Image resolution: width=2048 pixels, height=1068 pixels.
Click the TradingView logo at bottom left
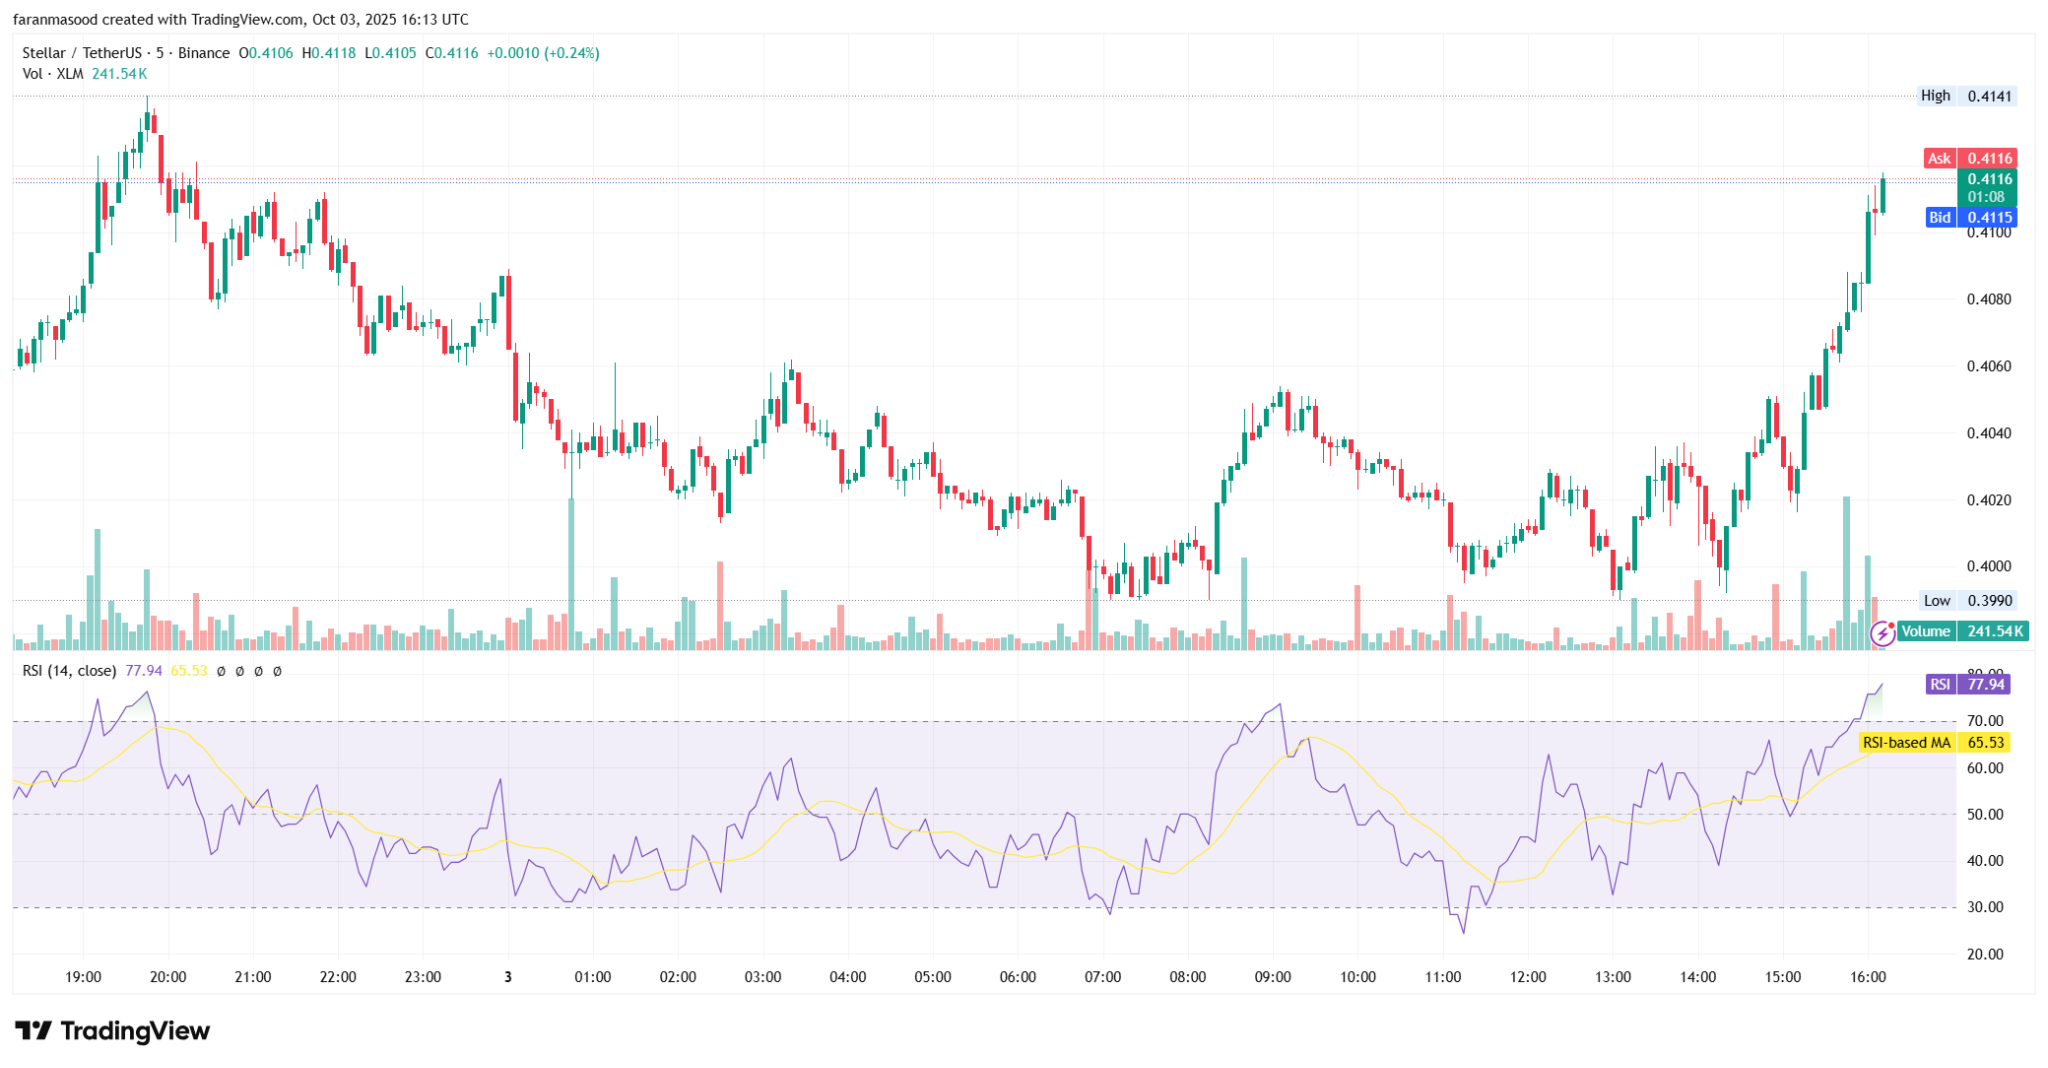click(112, 1031)
